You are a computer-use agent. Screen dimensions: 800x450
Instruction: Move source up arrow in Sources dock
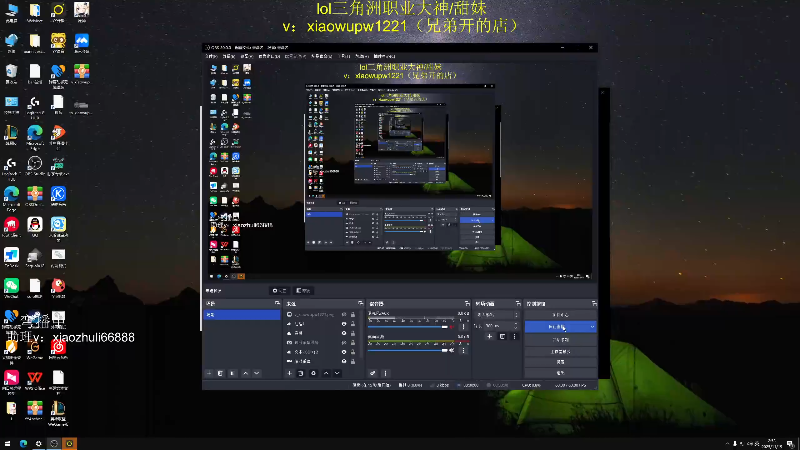click(x=326, y=373)
